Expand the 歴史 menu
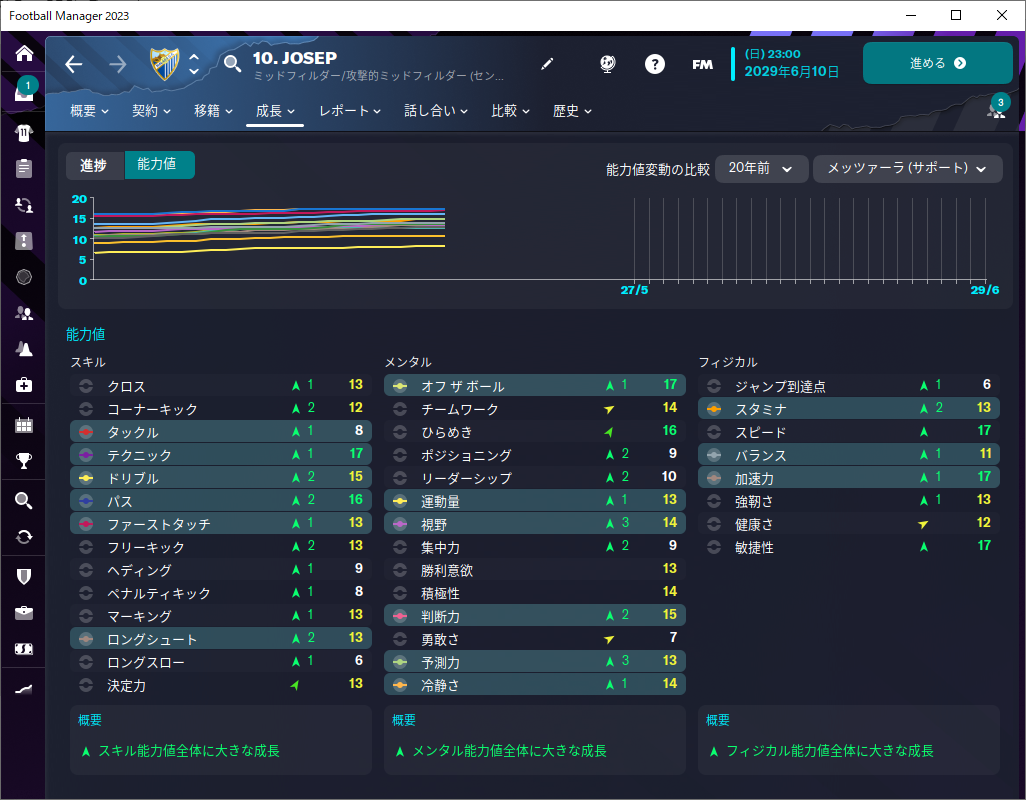The image size is (1026, 800). click(572, 111)
